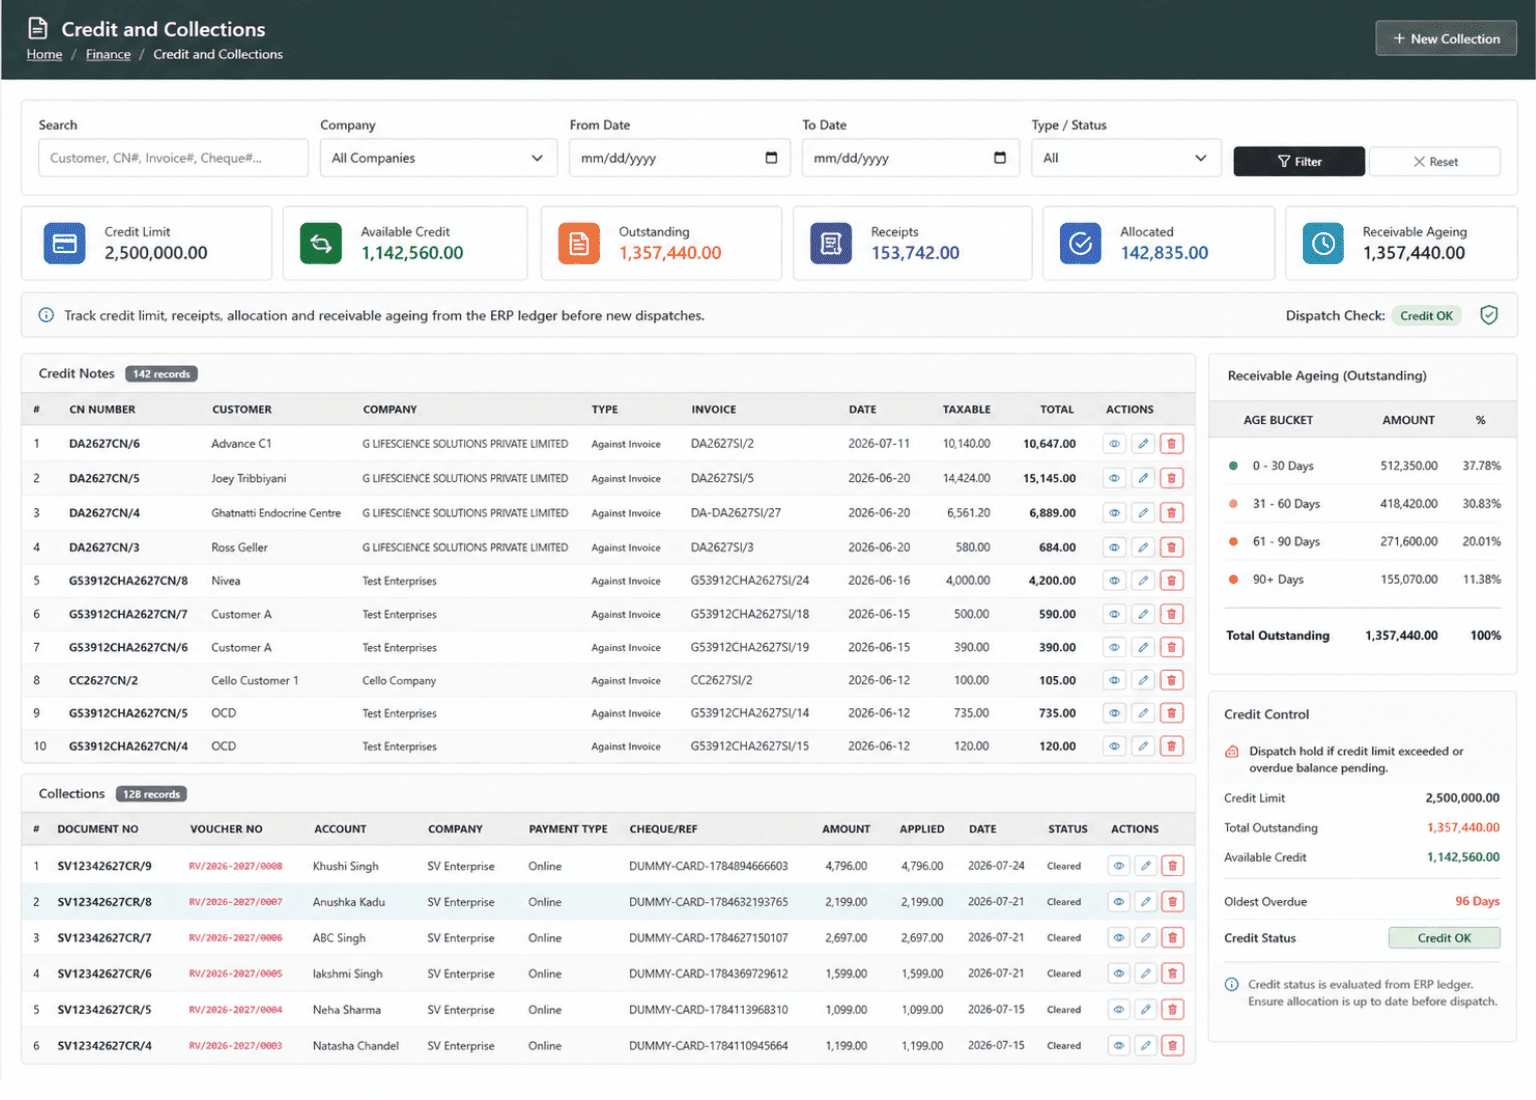
Task: Delete credit note DA2627CN/6 trash icon
Action: pyautogui.click(x=1172, y=444)
